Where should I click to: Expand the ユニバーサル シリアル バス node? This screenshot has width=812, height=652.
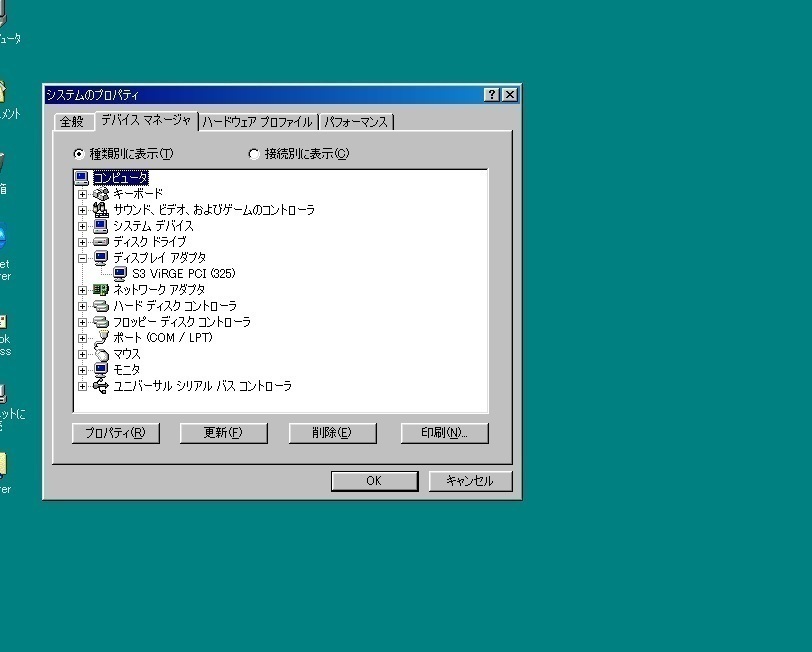[82, 386]
